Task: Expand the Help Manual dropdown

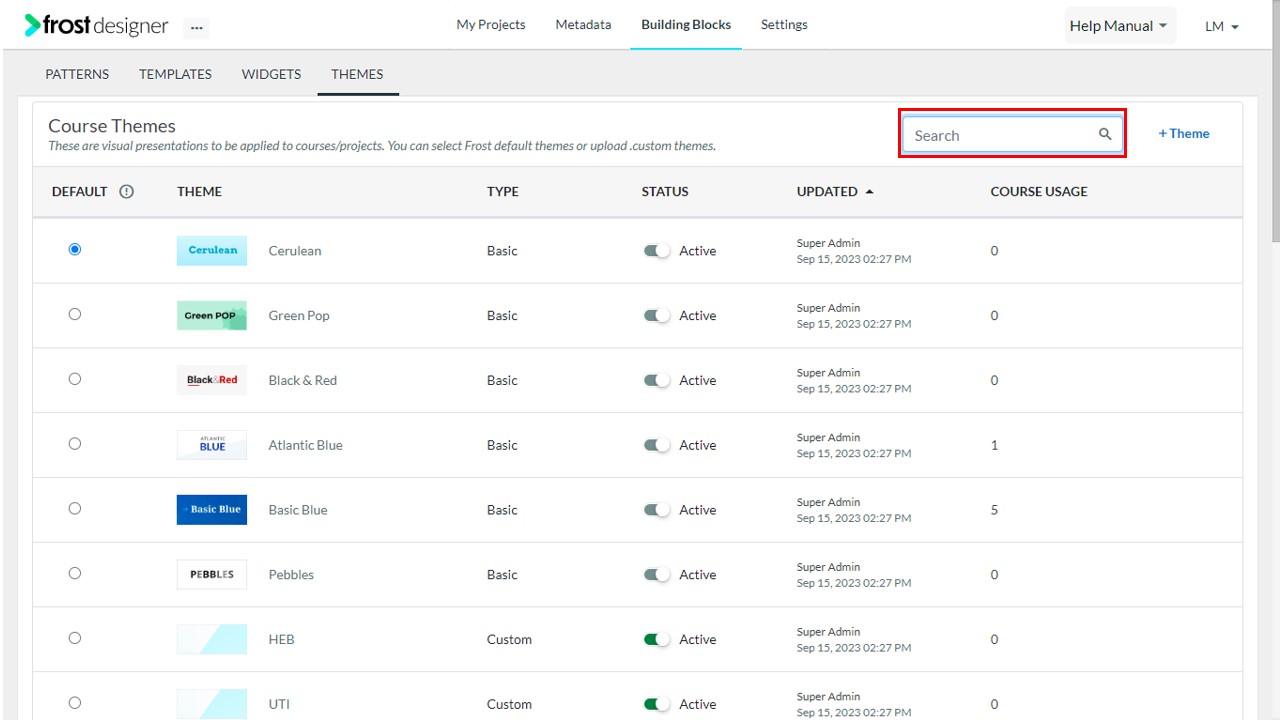Action: click(x=1119, y=26)
